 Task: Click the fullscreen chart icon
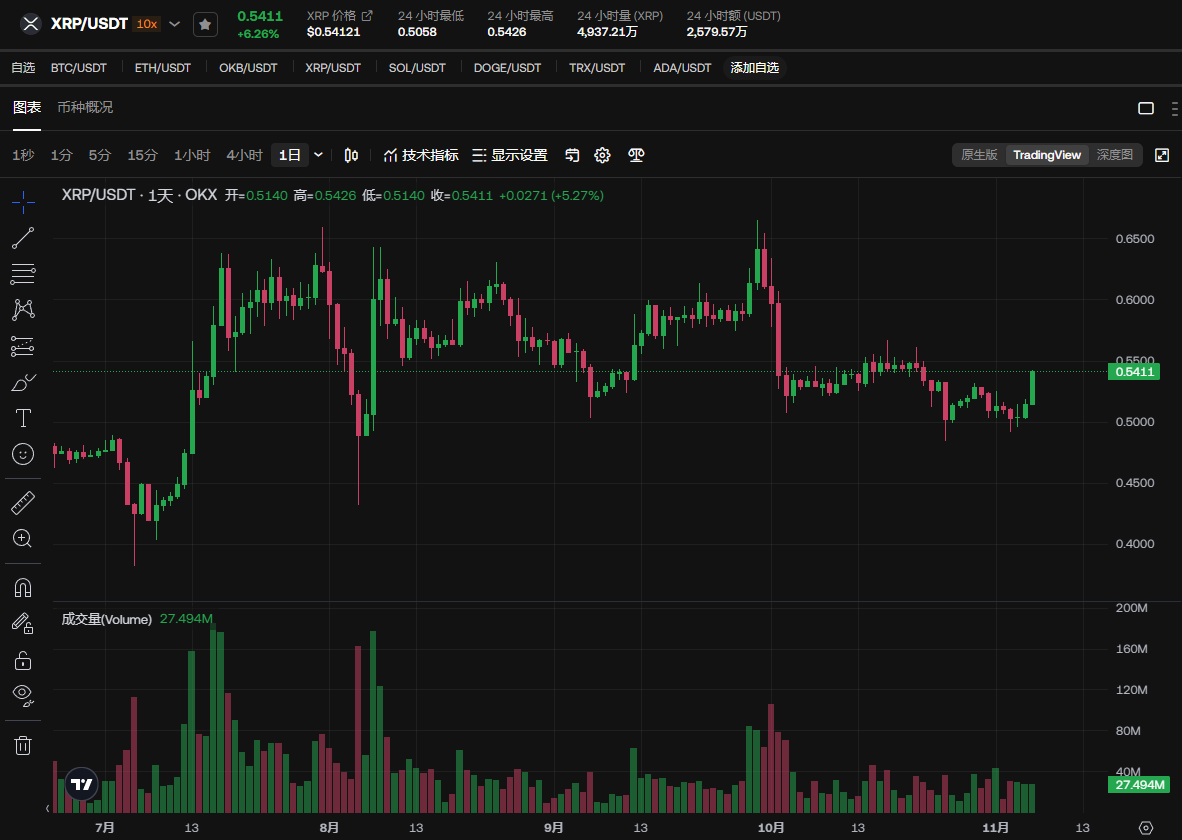pyautogui.click(x=1161, y=155)
